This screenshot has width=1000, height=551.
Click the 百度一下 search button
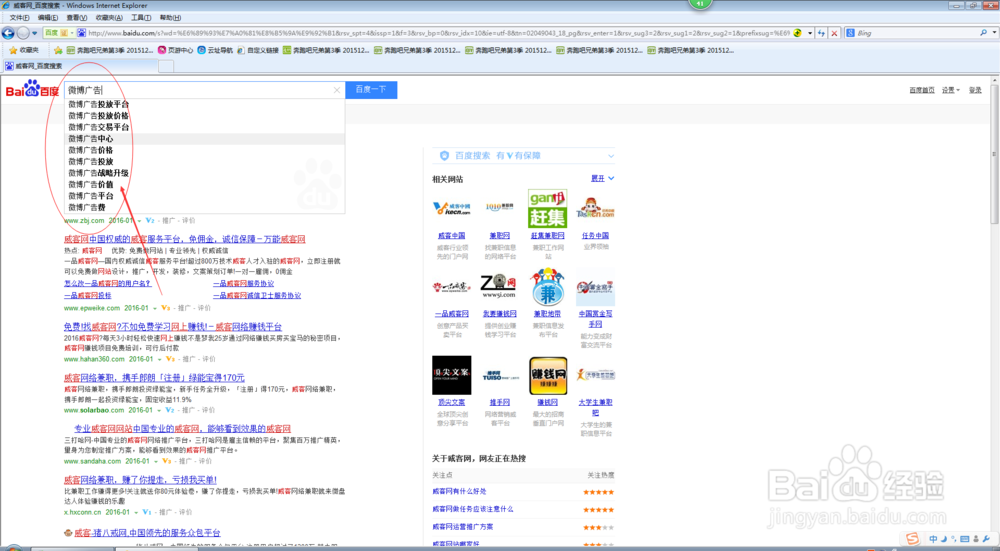(x=371, y=90)
